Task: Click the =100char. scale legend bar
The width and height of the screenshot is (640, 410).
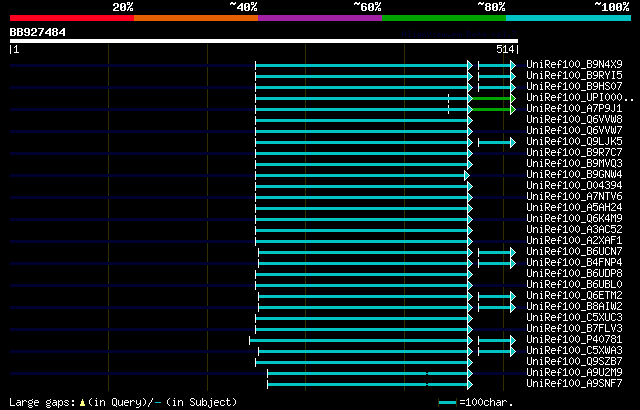Action: 447,403
